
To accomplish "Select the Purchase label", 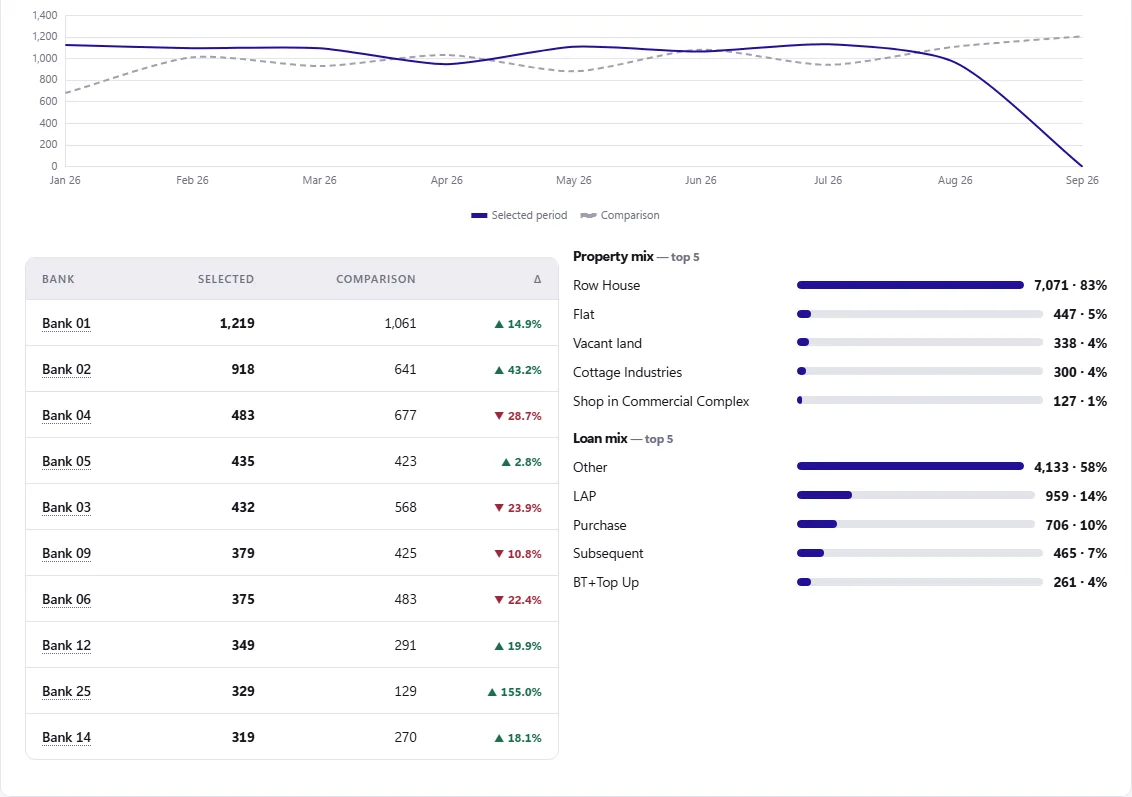I will [600, 525].
